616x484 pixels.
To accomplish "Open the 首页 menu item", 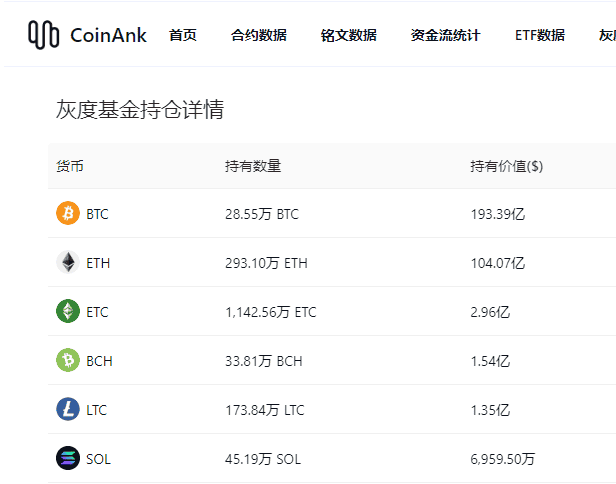I will (x=183, y=35).
